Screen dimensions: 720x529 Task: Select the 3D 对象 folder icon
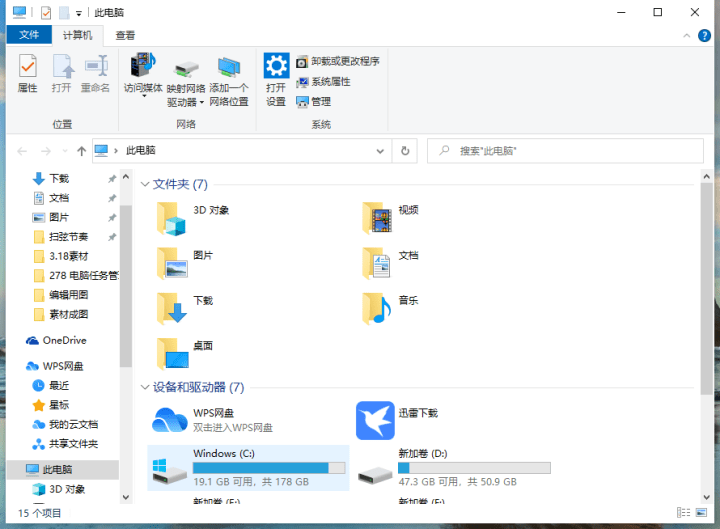tap(172, 218)
